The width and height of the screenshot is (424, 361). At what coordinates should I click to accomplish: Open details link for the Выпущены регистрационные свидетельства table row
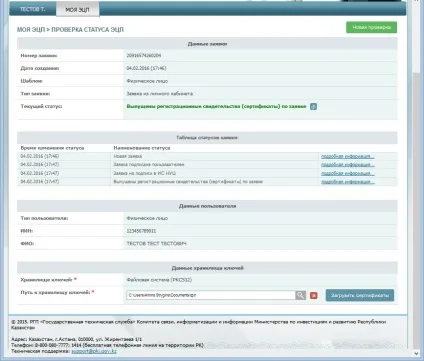pos(348,182)
